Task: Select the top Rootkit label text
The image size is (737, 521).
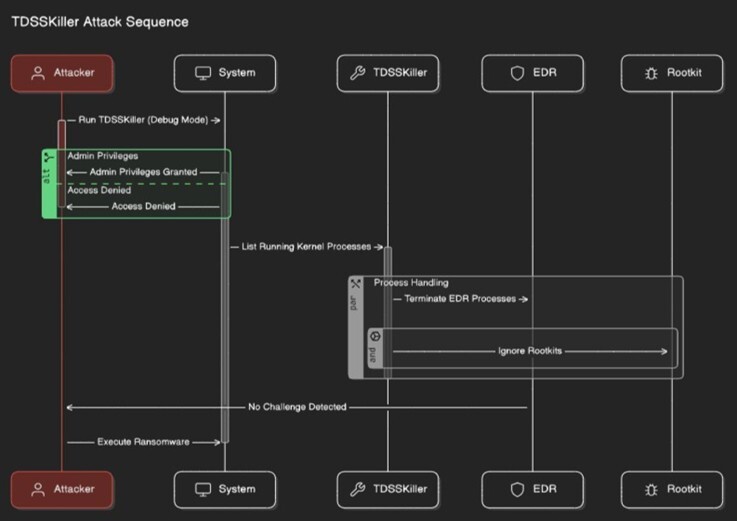Action: [684, 72]
